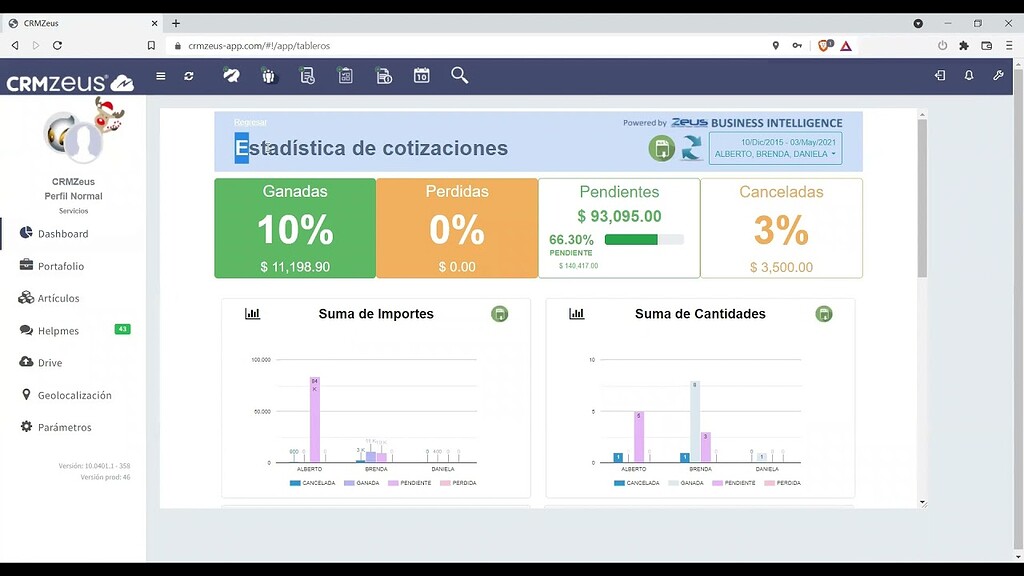Open the search magnifier icon

460,75
